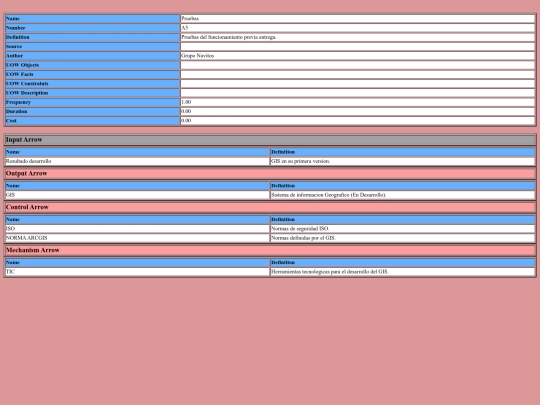
Task: Click the empty UOW Description value cell
Action: (x=357, y=93)
